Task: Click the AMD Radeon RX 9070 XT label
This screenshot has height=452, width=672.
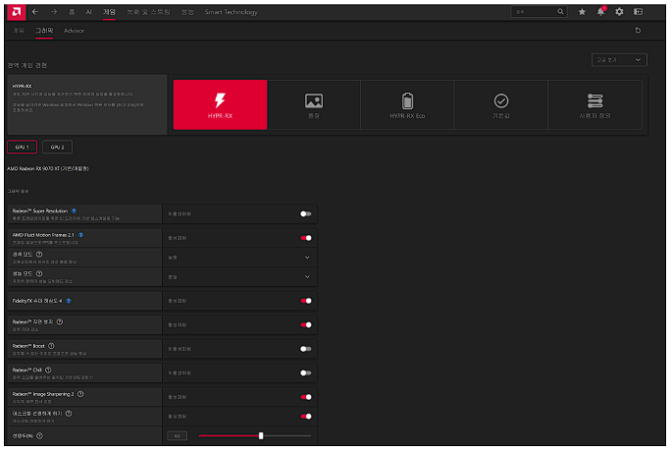Action: point(48,168)
